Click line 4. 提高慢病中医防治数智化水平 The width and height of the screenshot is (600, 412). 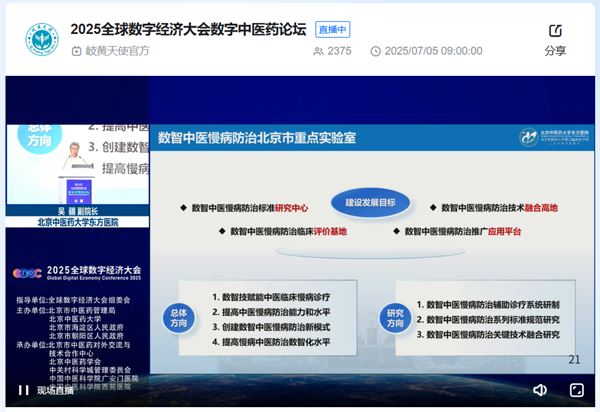click(271, 342)
